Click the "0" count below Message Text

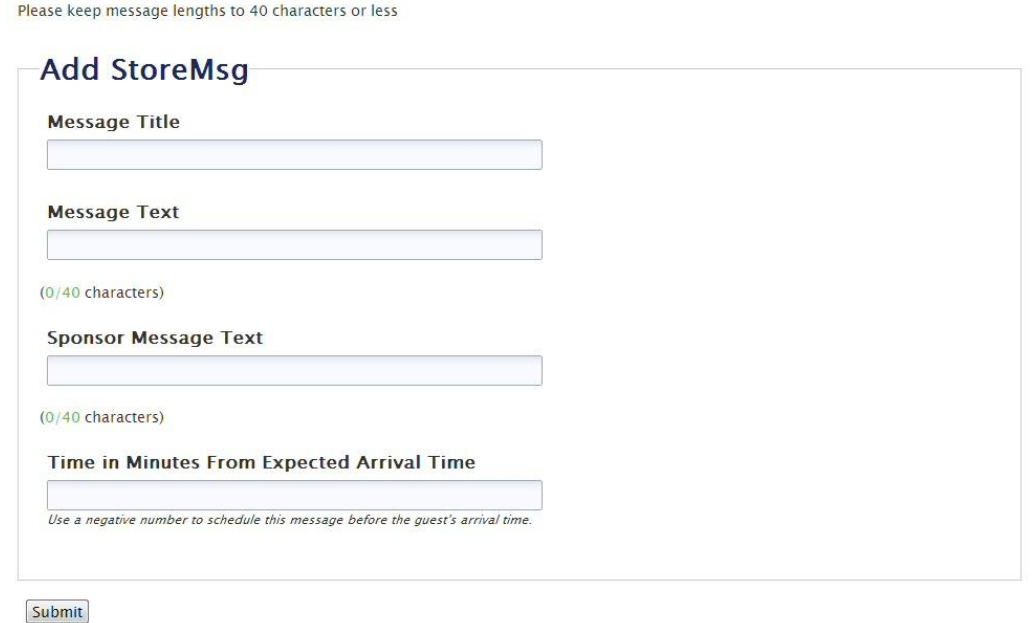[x=48, y=293]
